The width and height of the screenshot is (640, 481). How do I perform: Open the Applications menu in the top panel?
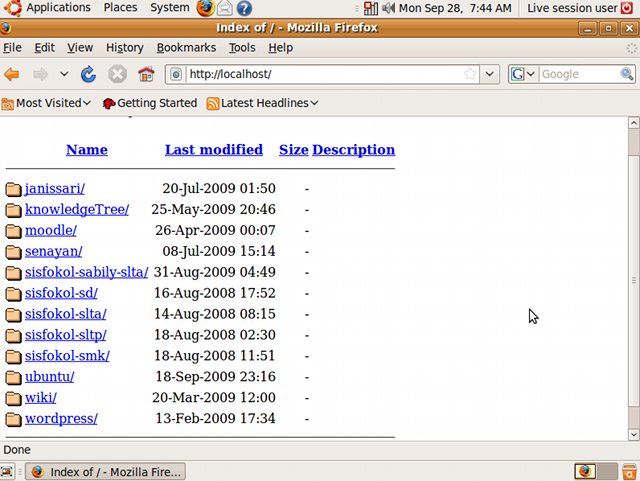coord(58,8)
